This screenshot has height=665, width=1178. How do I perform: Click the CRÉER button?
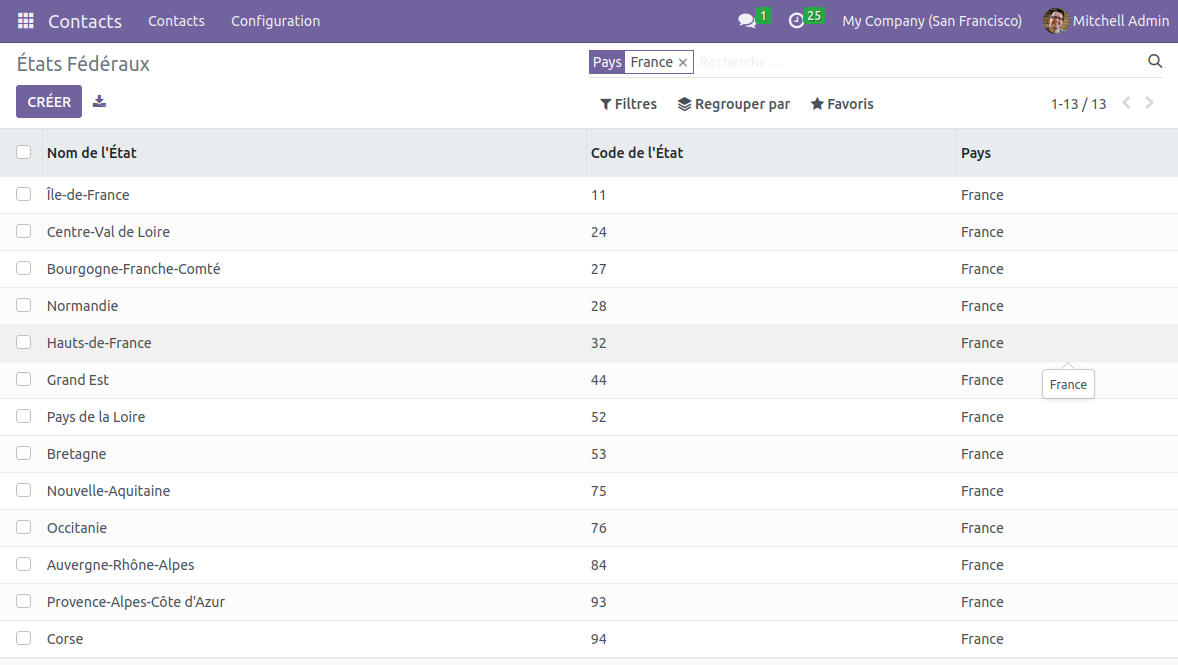49,102
